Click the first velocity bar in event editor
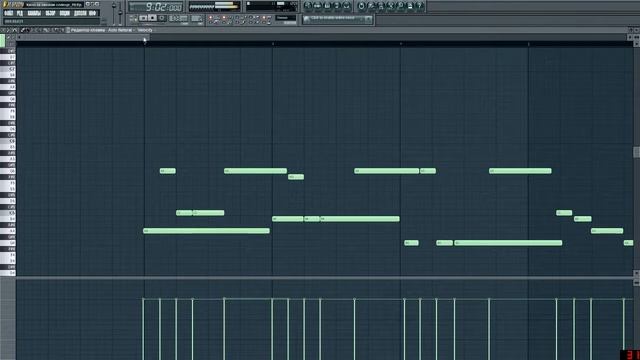 pyautogui.click(x=143, y=329)
